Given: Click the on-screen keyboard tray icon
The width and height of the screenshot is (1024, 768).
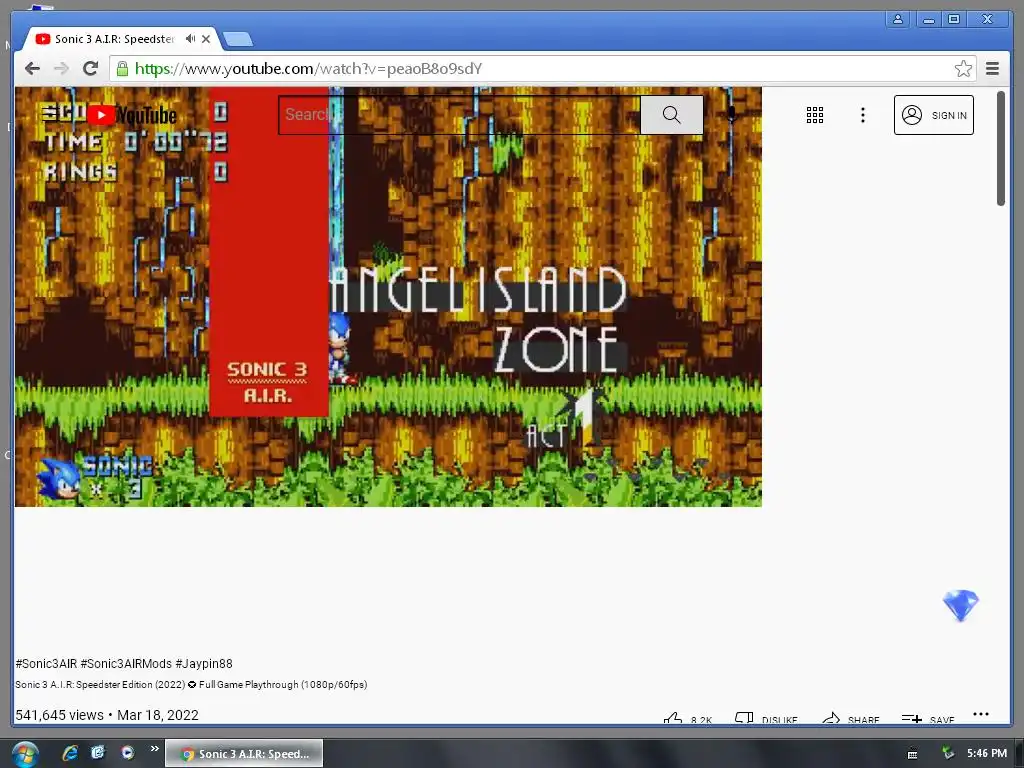Looking at the screenshot, I should tap(912, 754).
